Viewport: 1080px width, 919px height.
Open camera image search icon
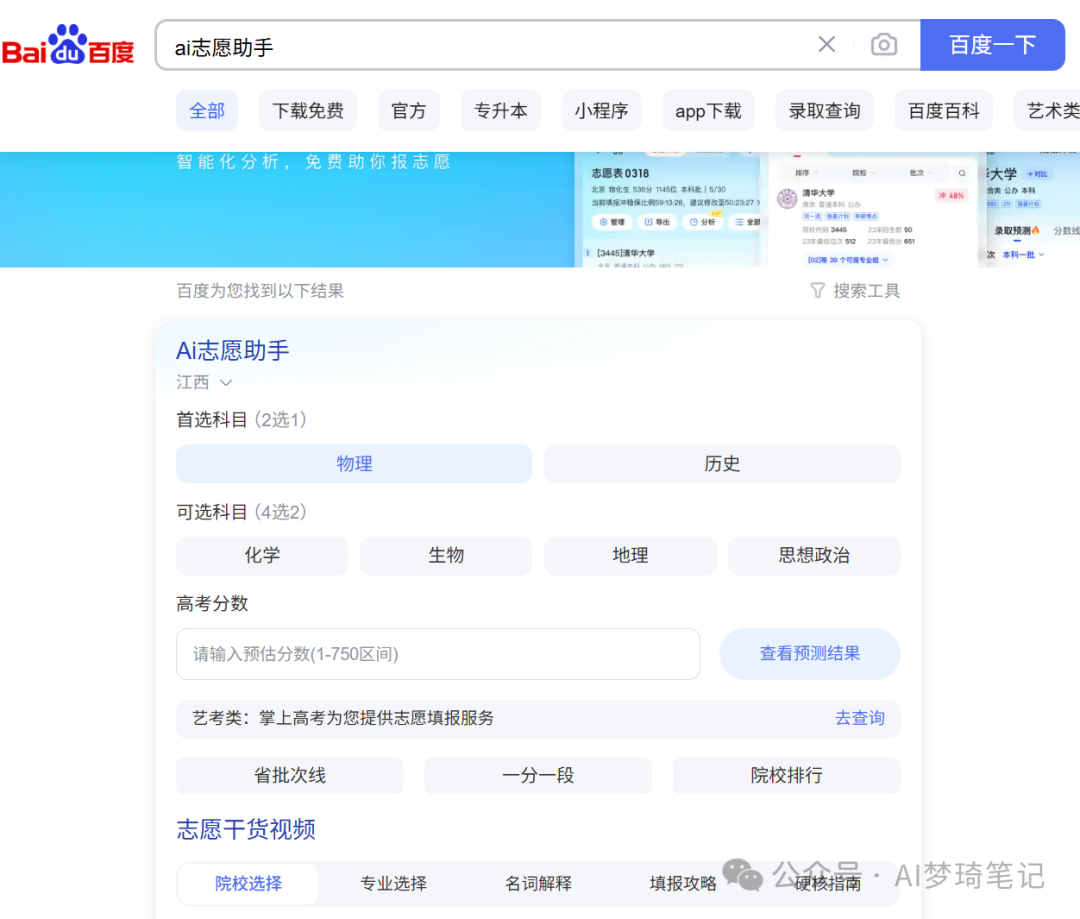click(884, 45)
